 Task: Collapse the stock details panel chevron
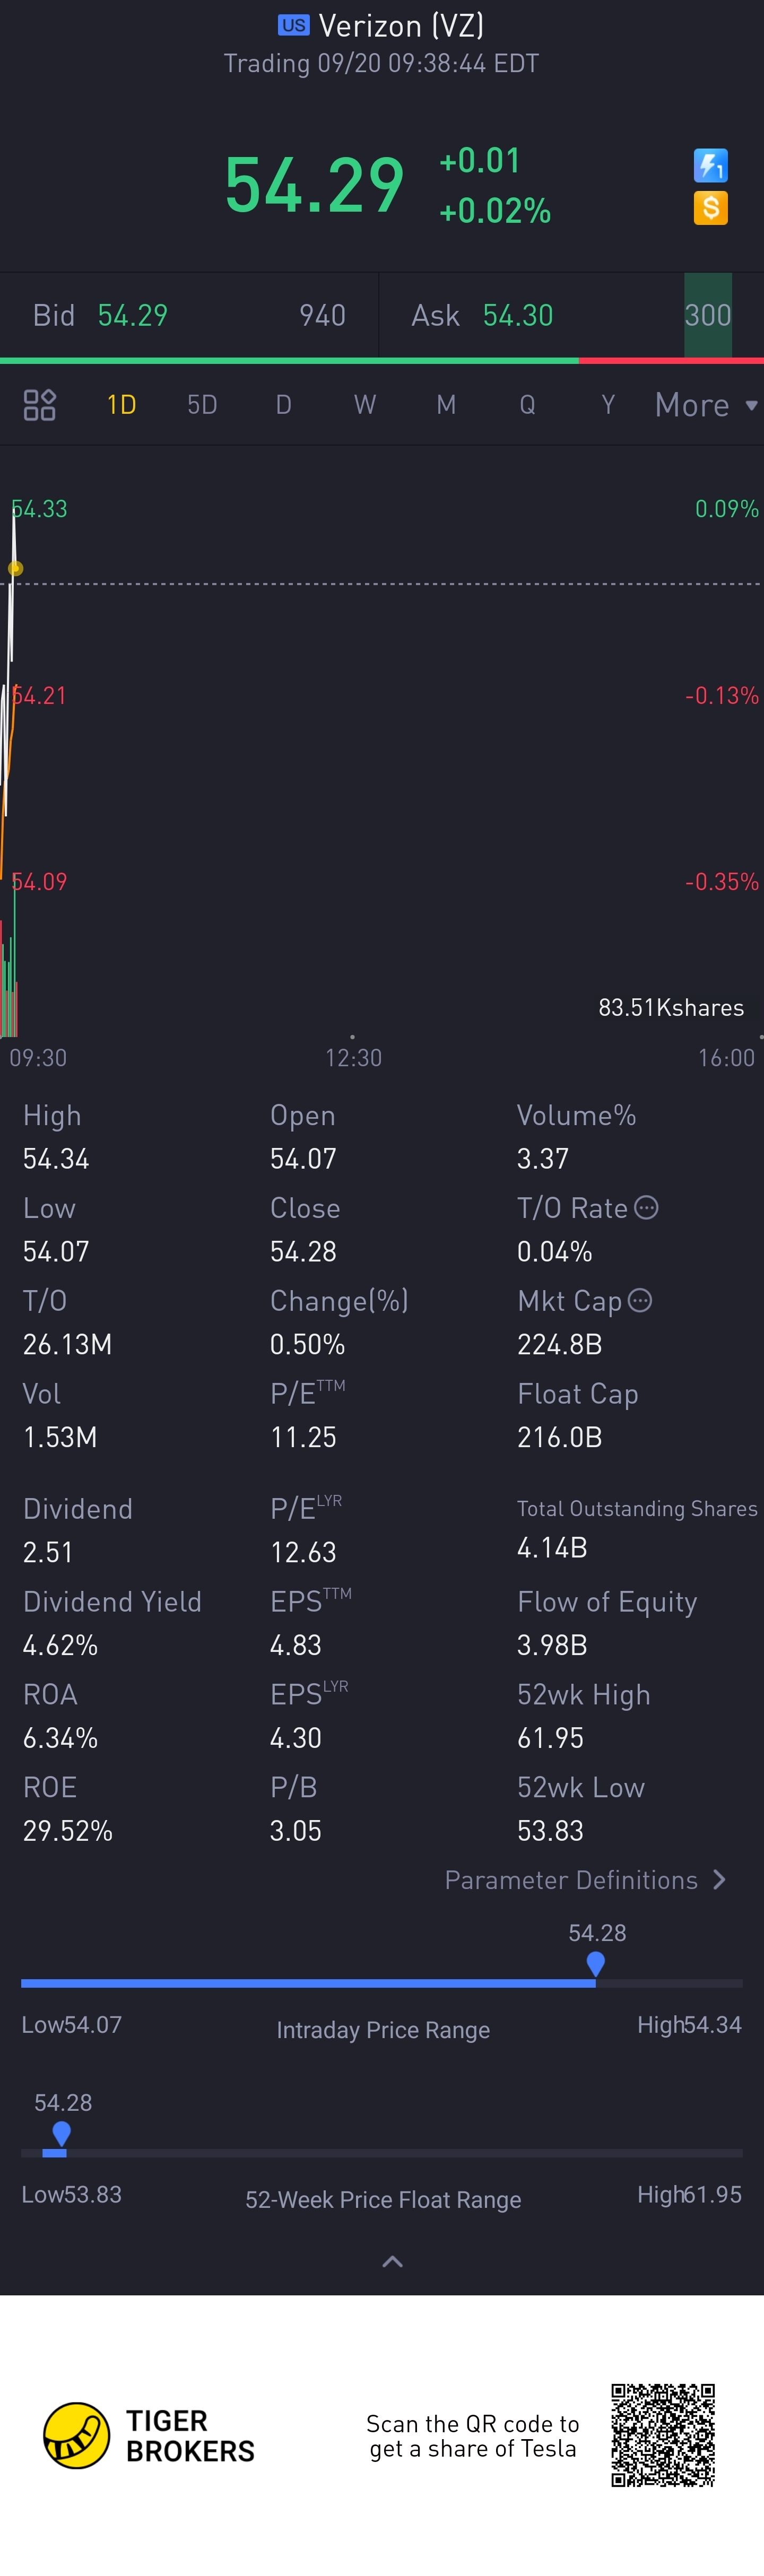coord(393,2261)
